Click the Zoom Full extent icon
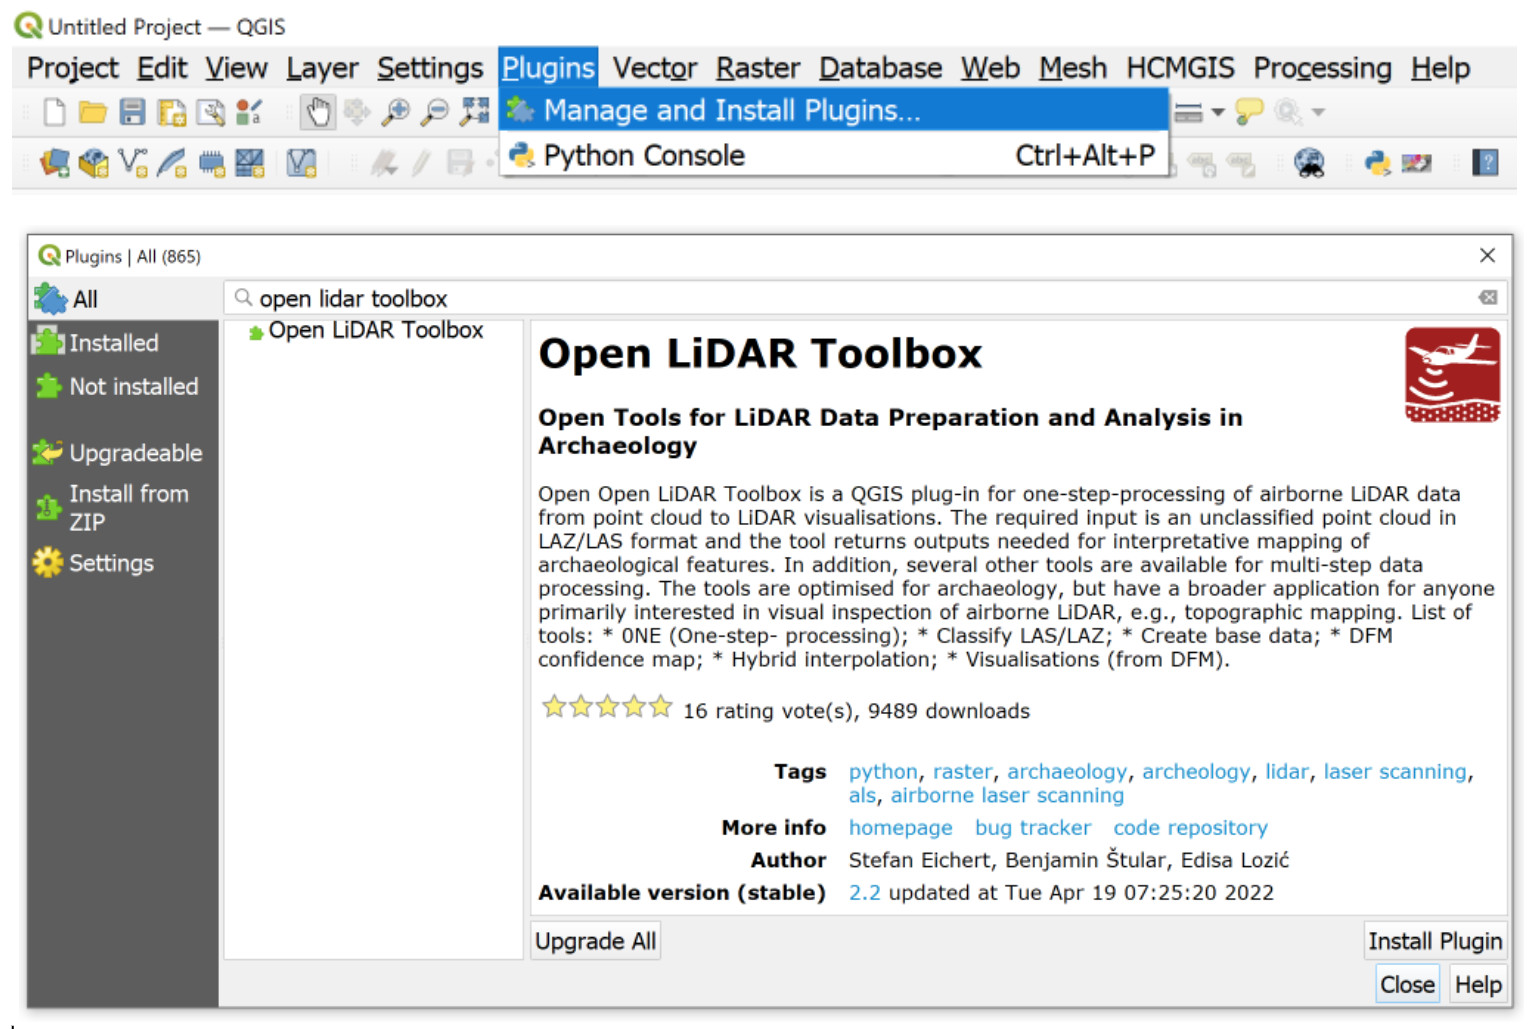 tap(474, 112)
